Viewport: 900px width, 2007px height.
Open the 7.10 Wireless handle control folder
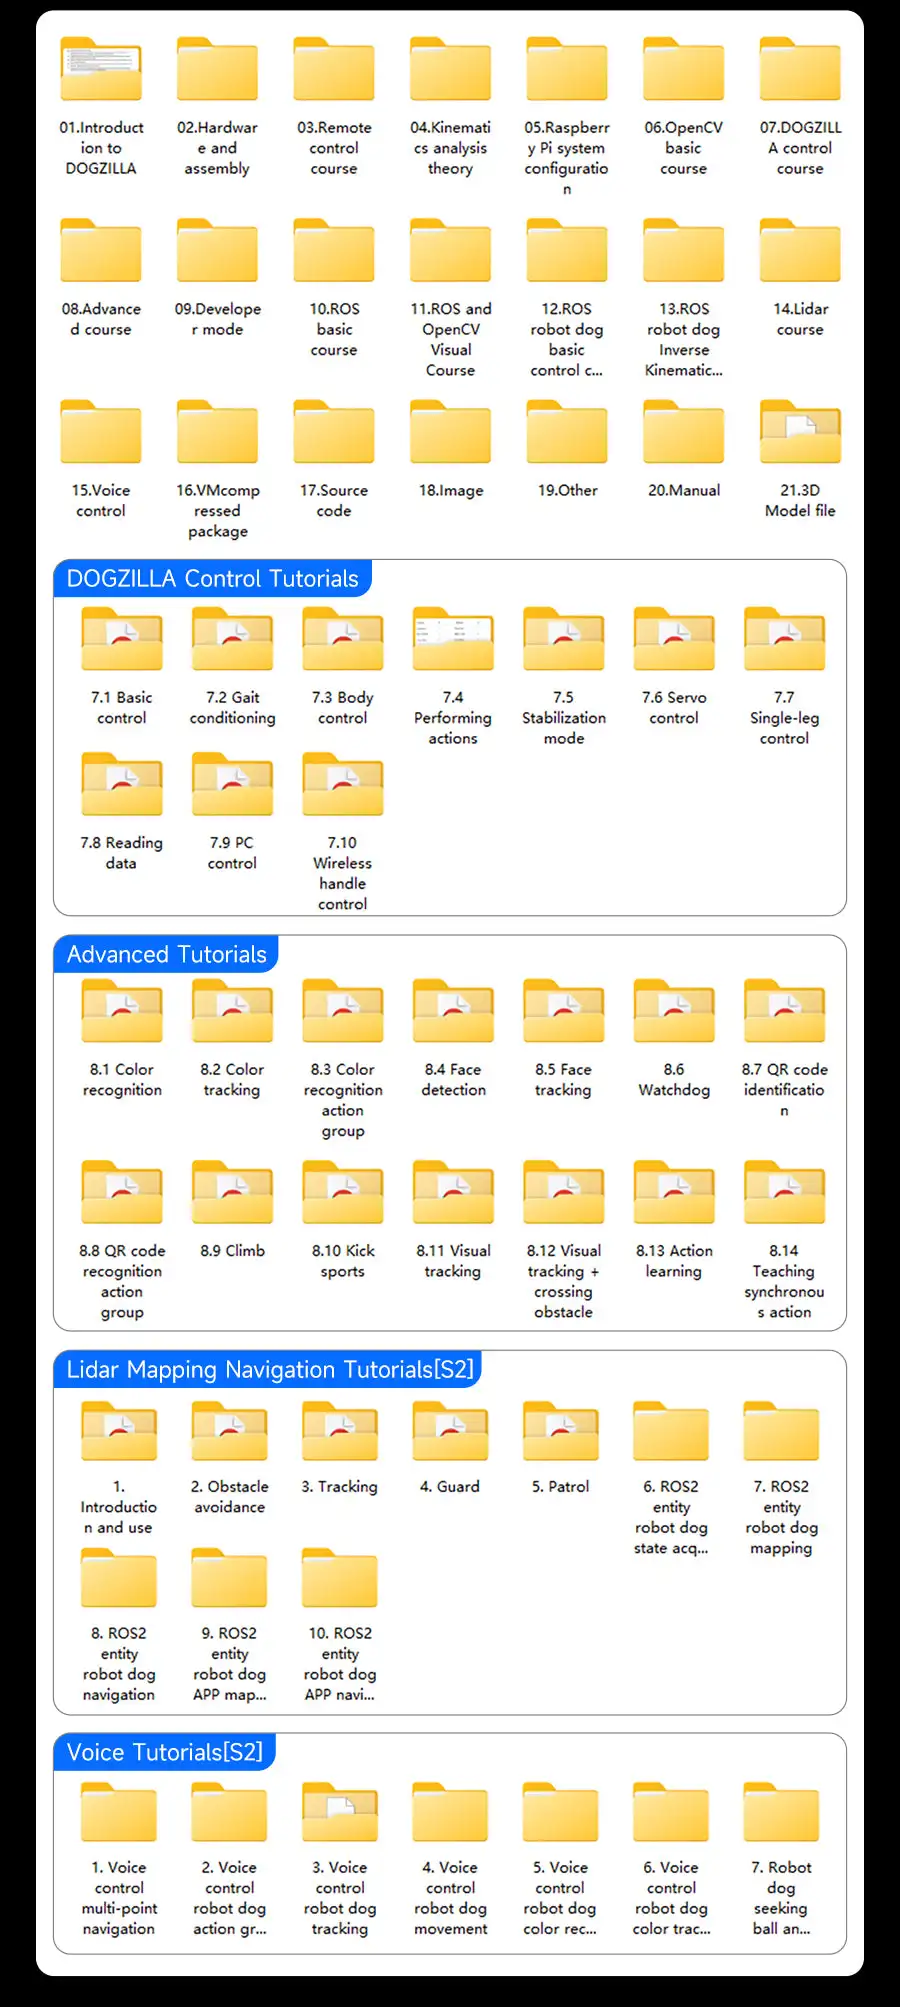tap(343, 784)
